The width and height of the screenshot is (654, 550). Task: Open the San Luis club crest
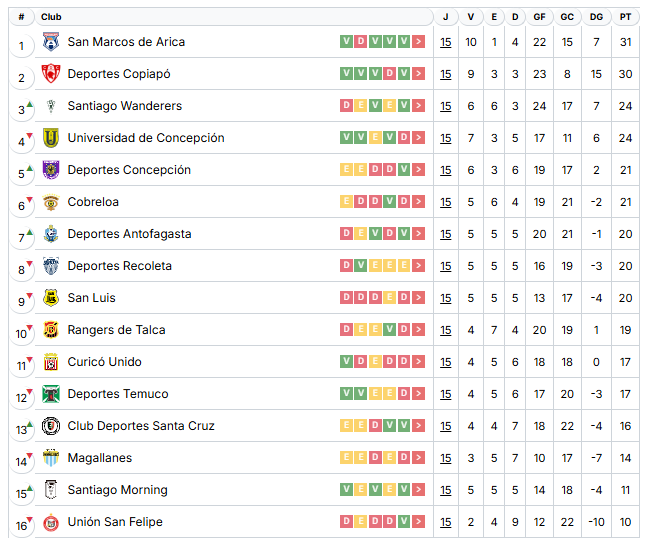coord(51,298)
